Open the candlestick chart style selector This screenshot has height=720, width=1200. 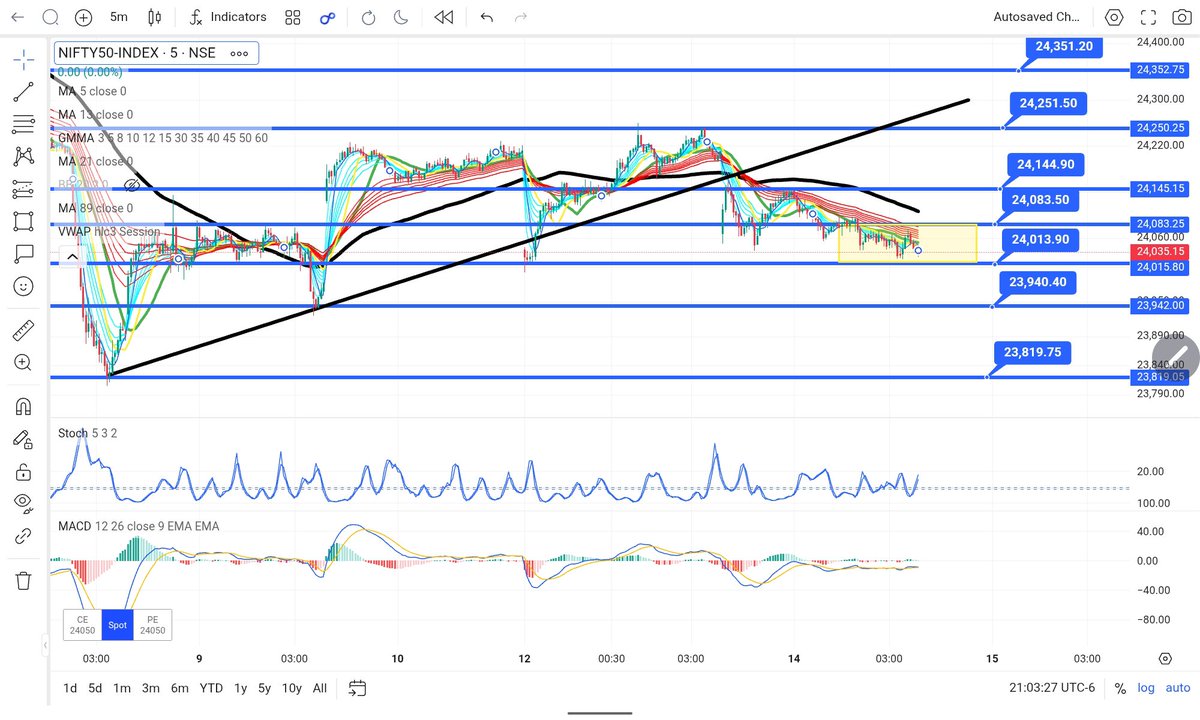click(x=153, y=17)
